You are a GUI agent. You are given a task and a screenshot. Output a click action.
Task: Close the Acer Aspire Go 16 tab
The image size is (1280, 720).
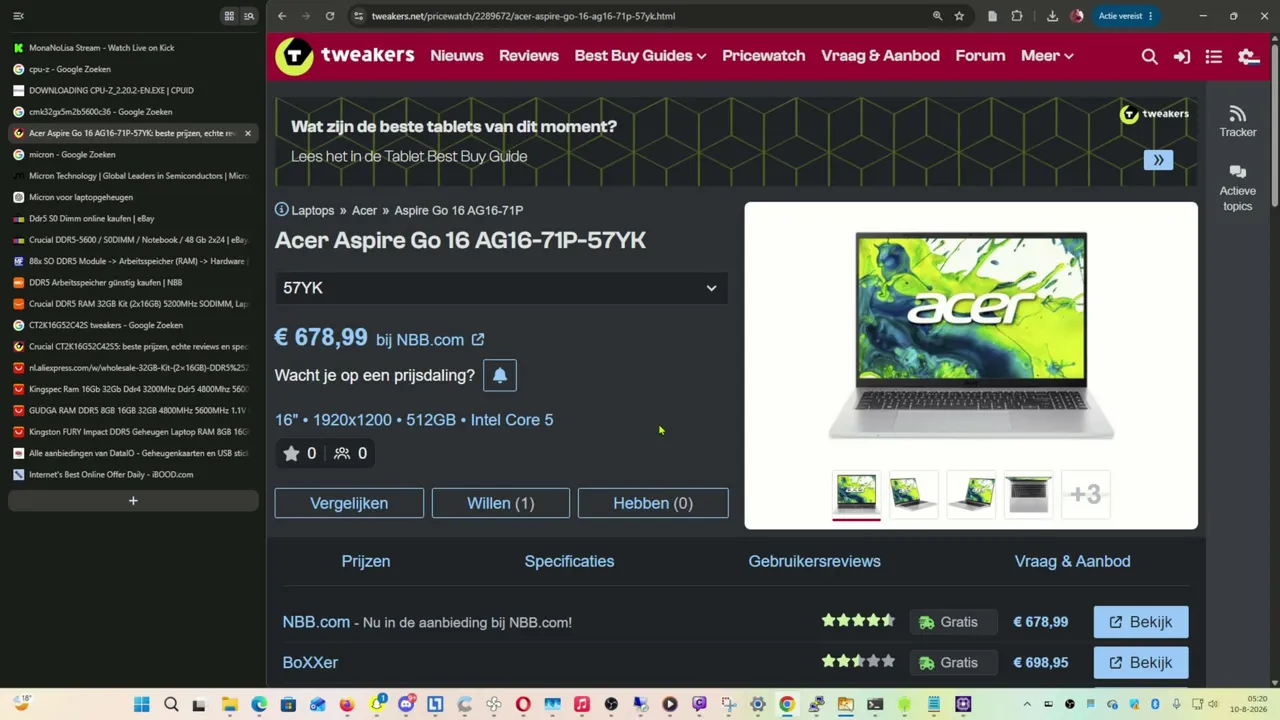coord(248,133)
